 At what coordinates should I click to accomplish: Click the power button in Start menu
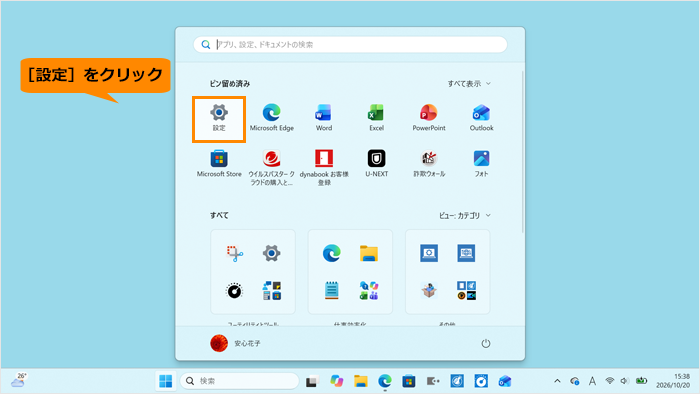pyautogui.click(x=486, y=343)
